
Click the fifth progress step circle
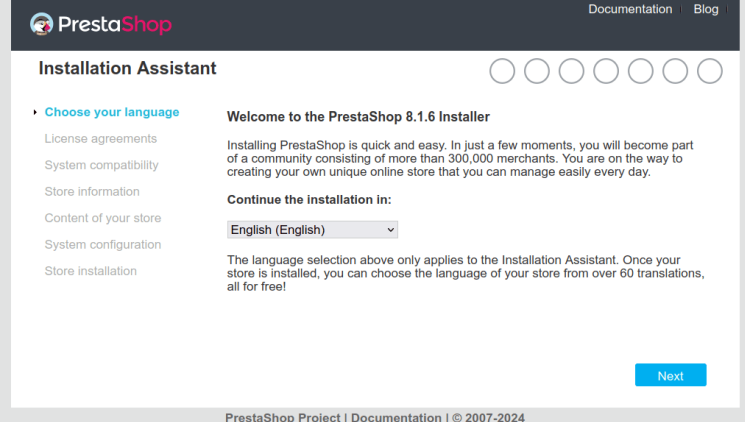[x=640, y=71]
